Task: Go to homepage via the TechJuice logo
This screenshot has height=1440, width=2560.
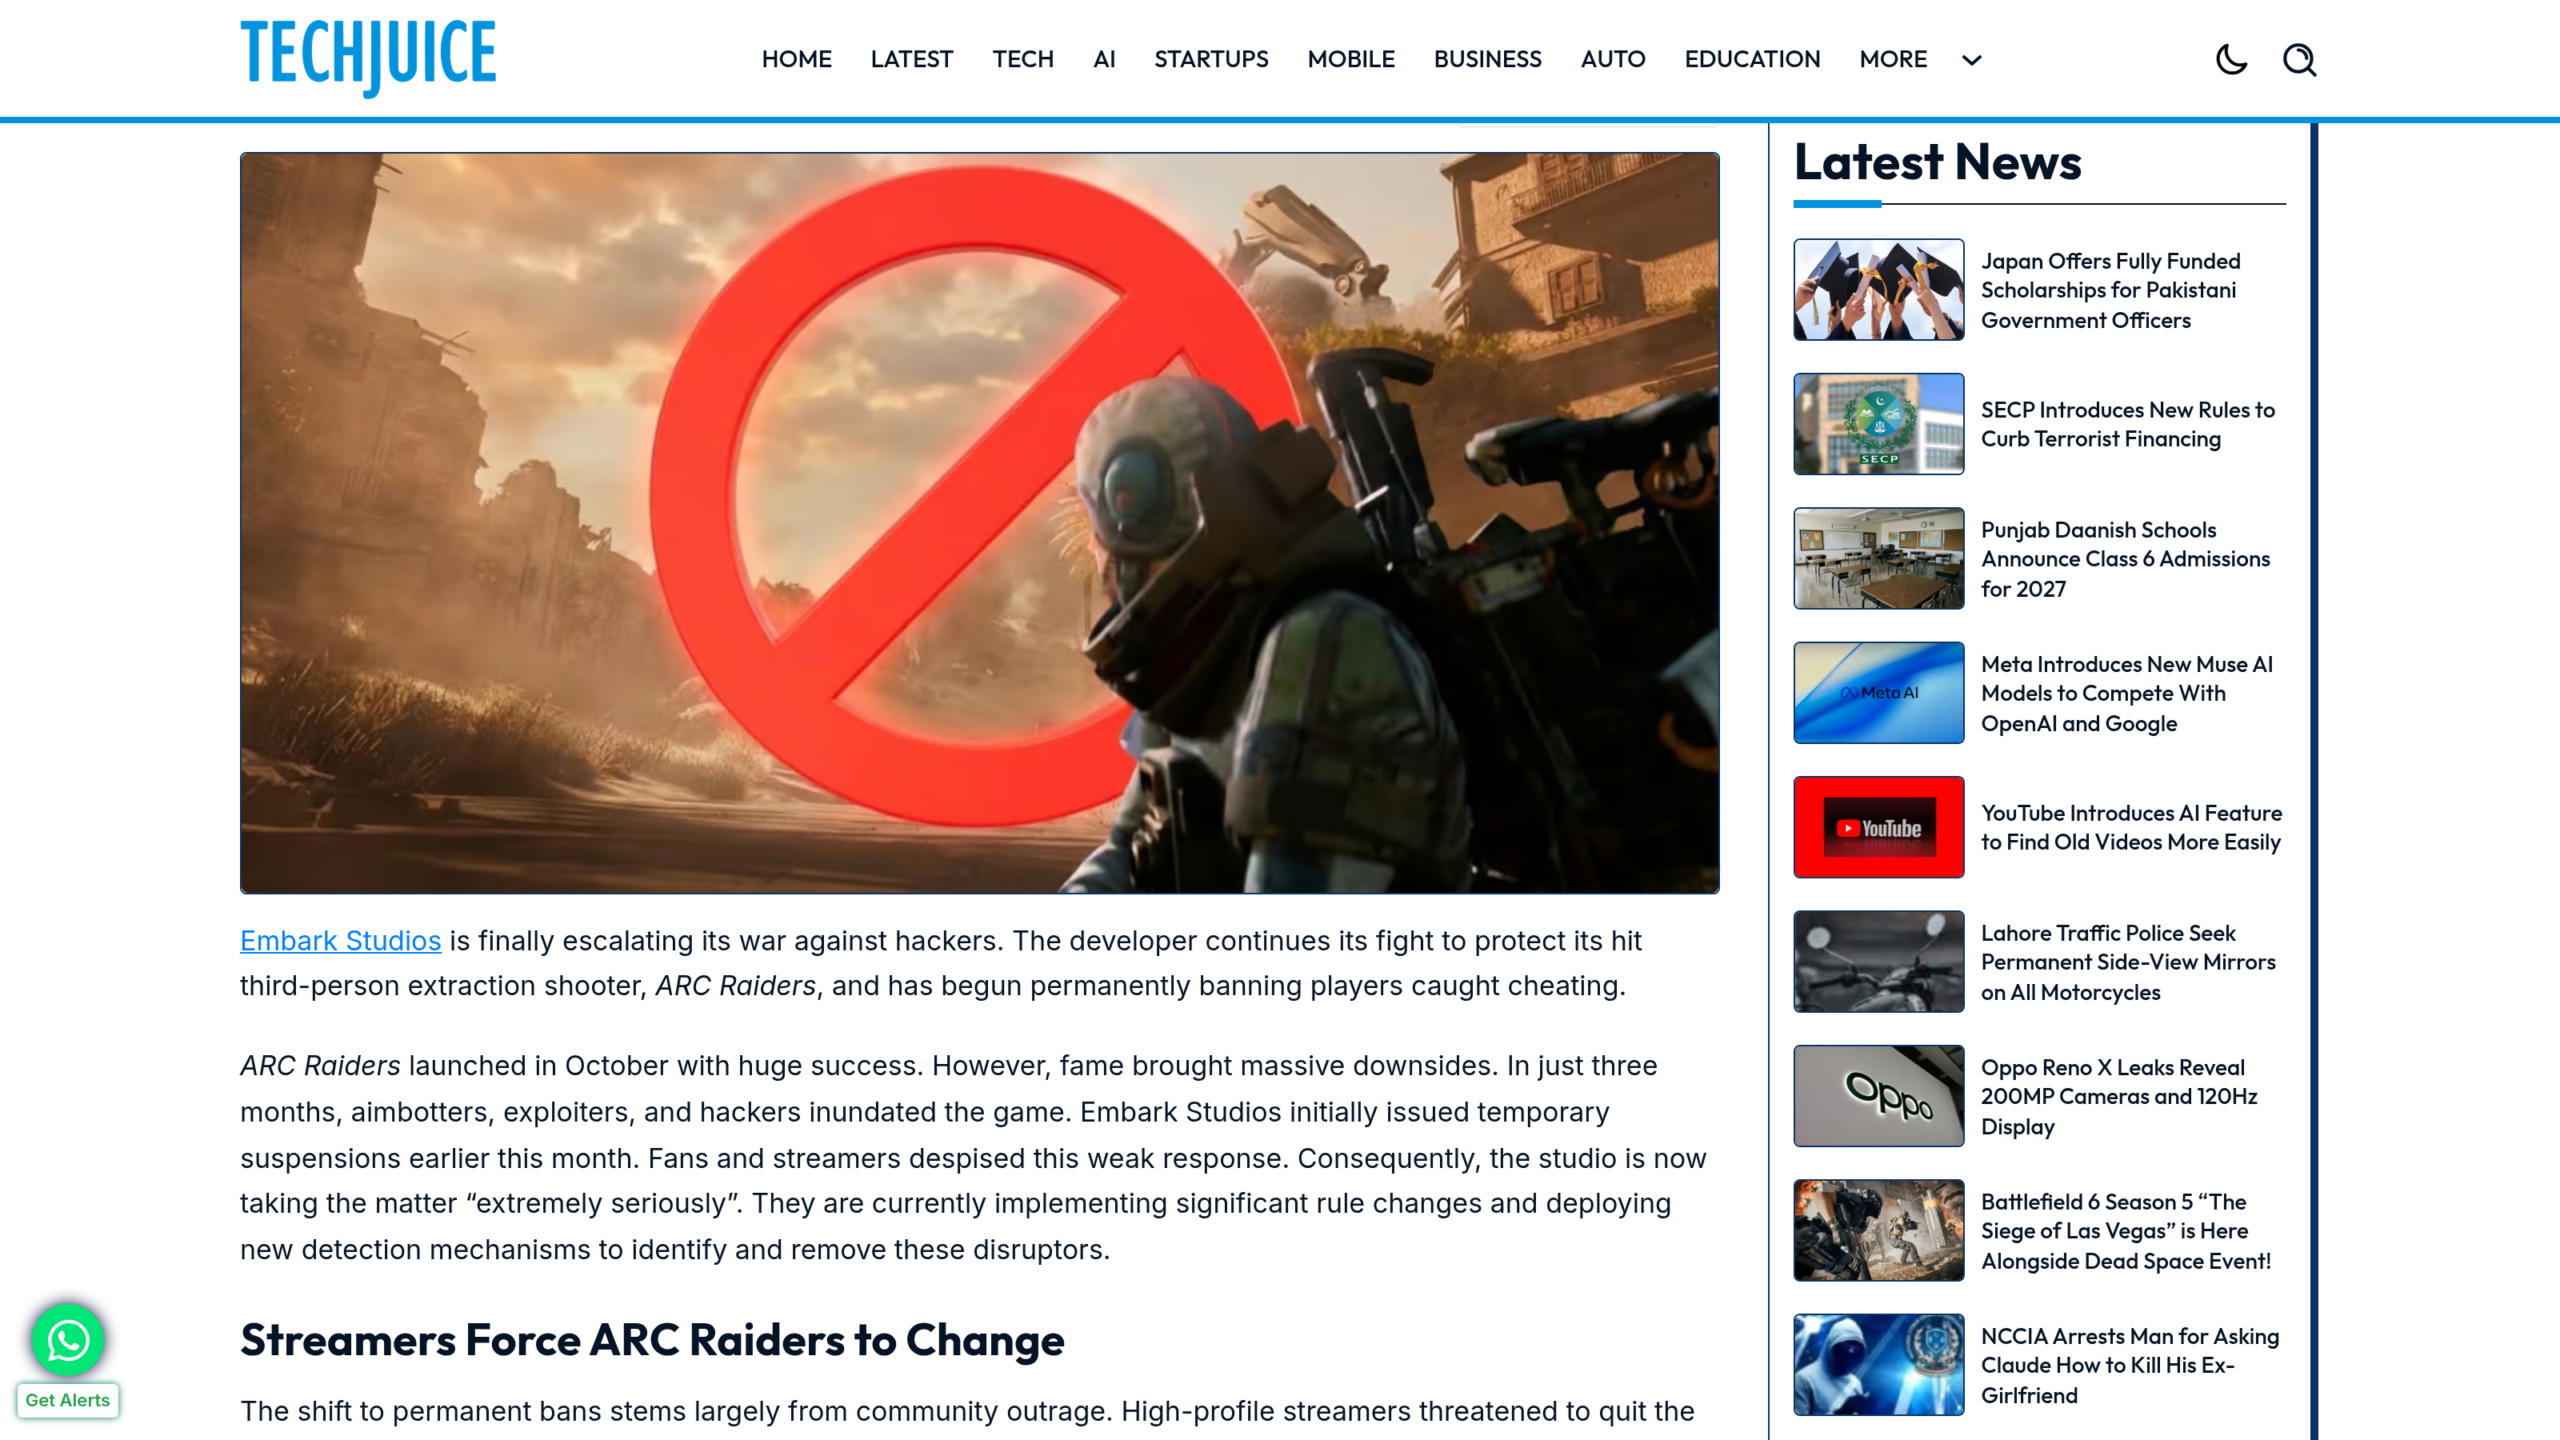Action: tap(368, 57)
